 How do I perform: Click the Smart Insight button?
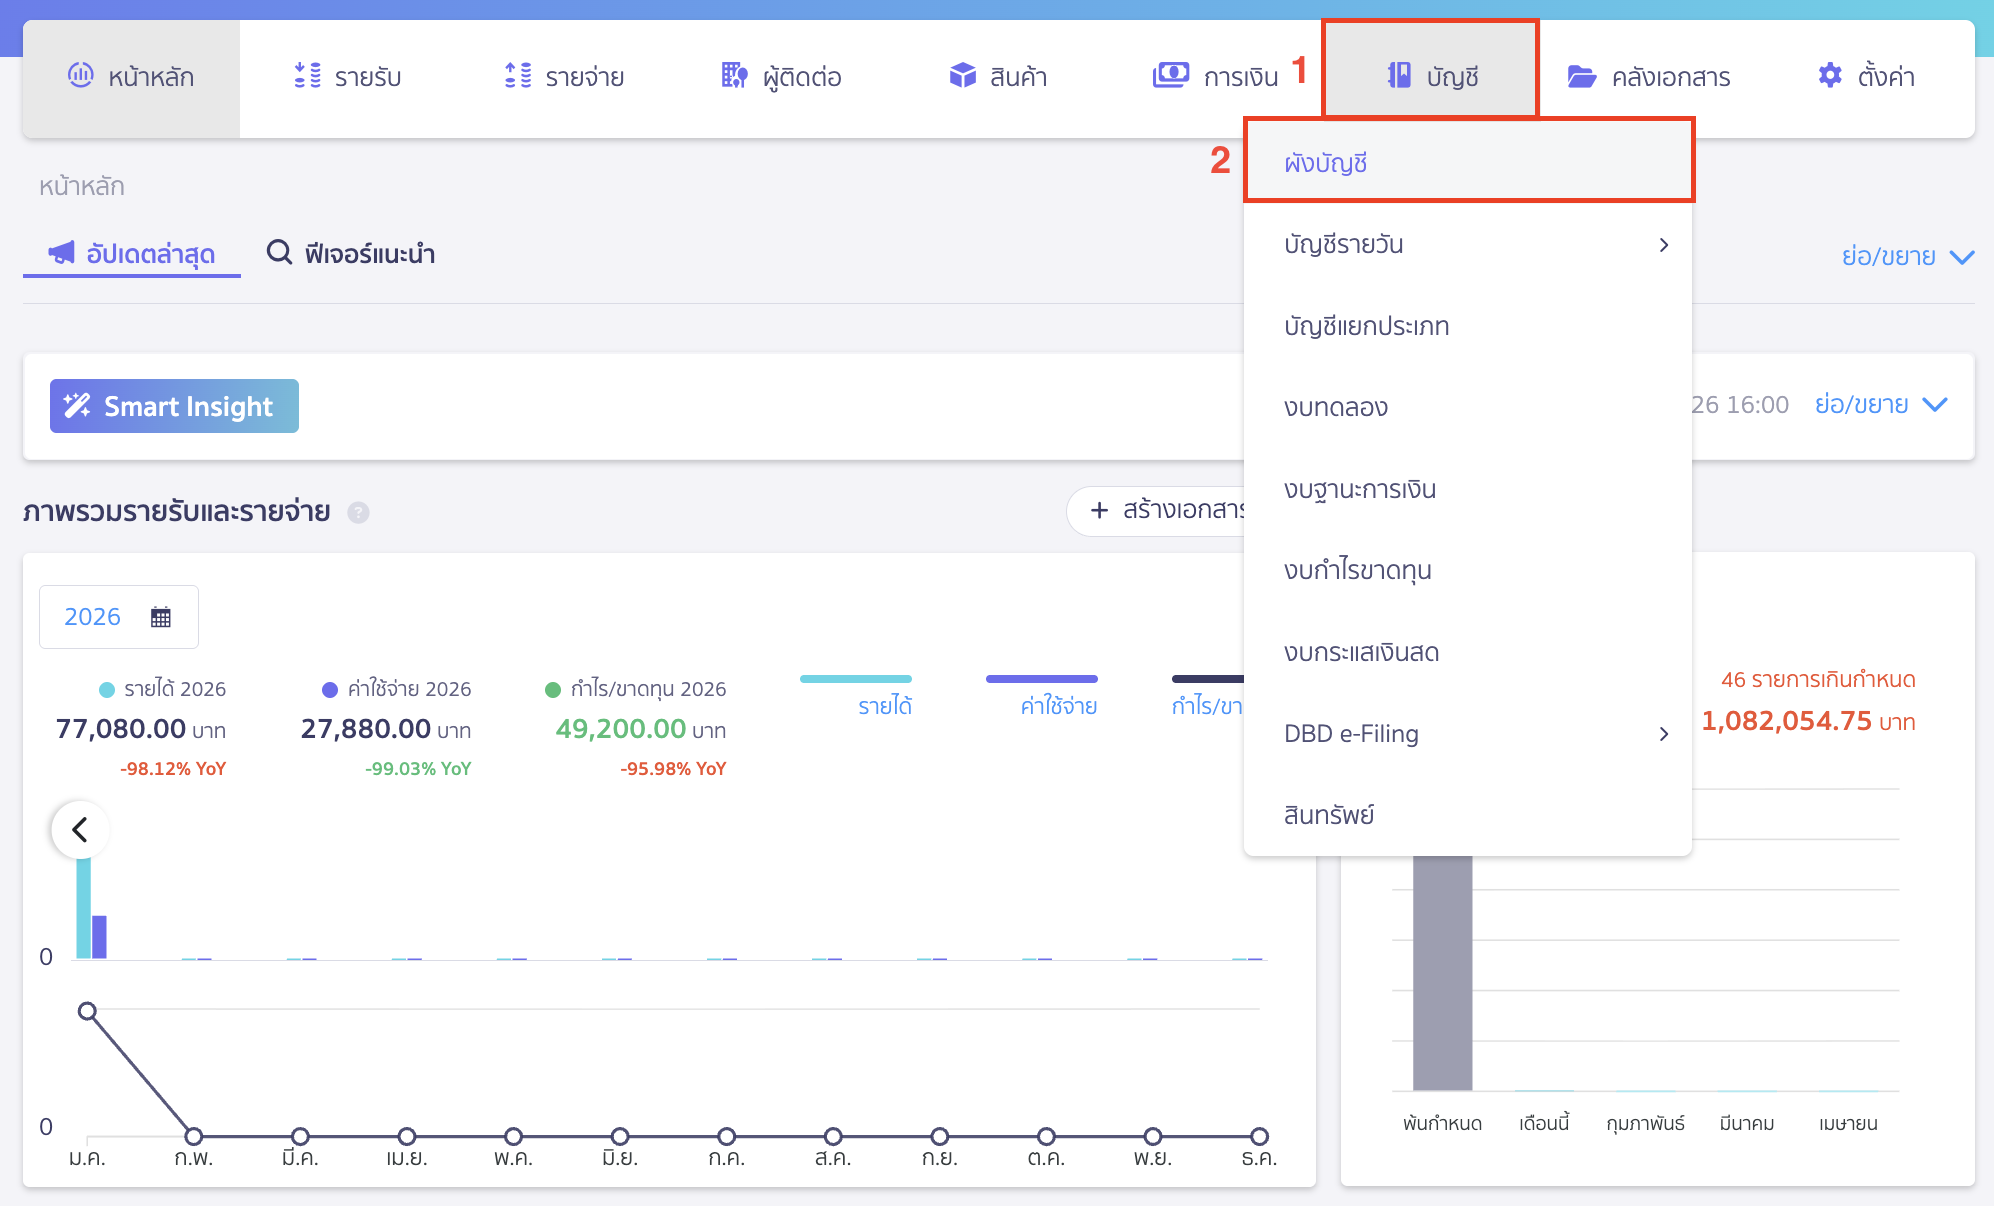174,406
